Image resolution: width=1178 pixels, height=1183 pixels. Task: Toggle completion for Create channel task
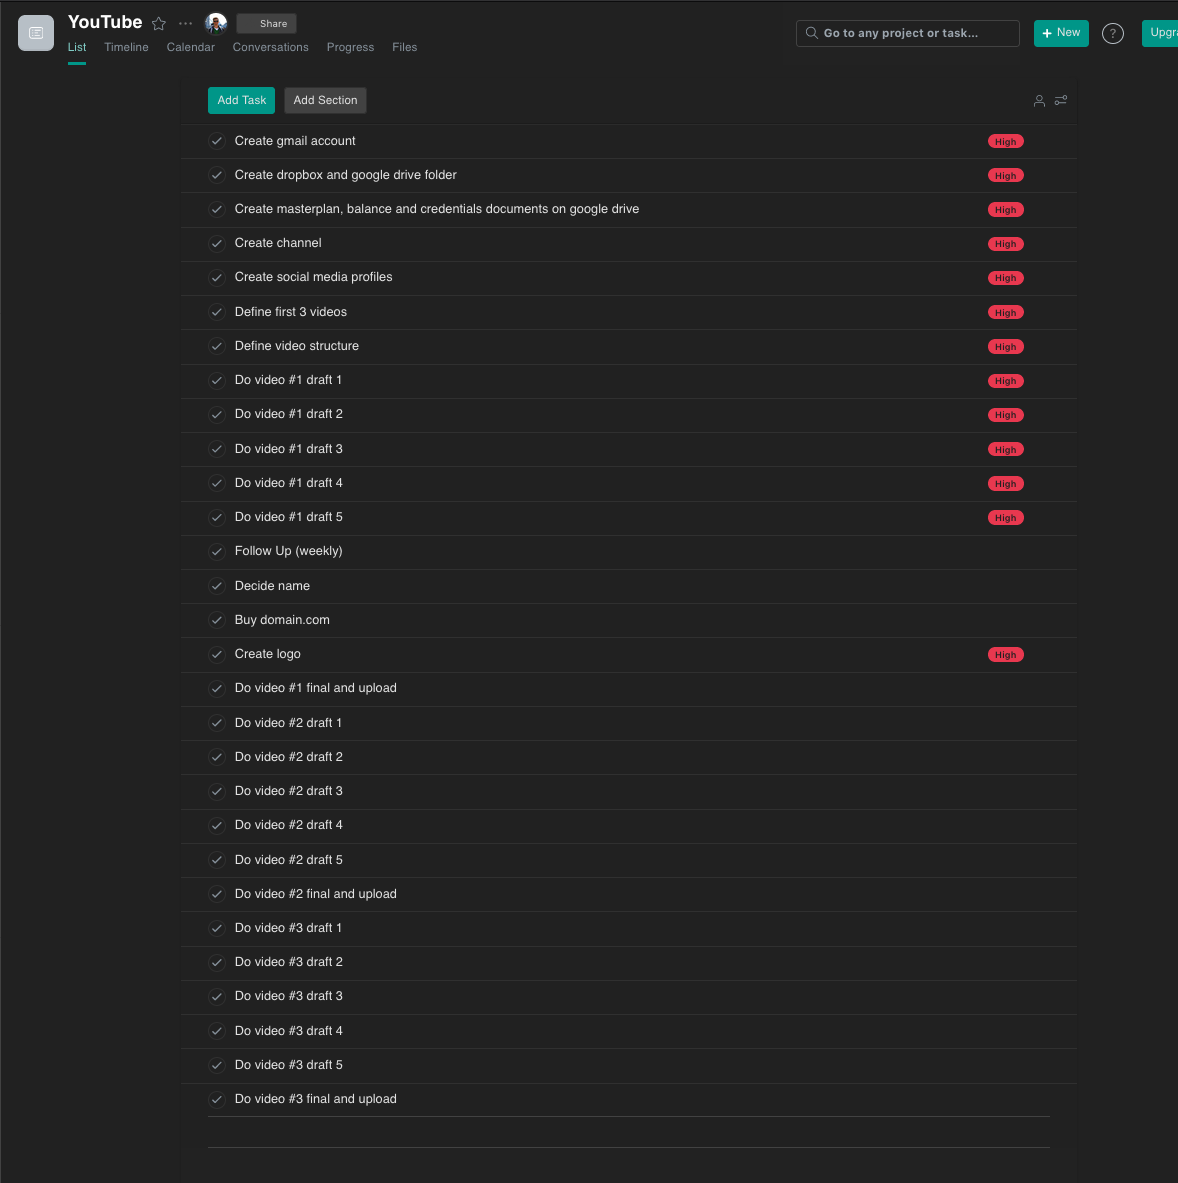[x=217, y=244]
